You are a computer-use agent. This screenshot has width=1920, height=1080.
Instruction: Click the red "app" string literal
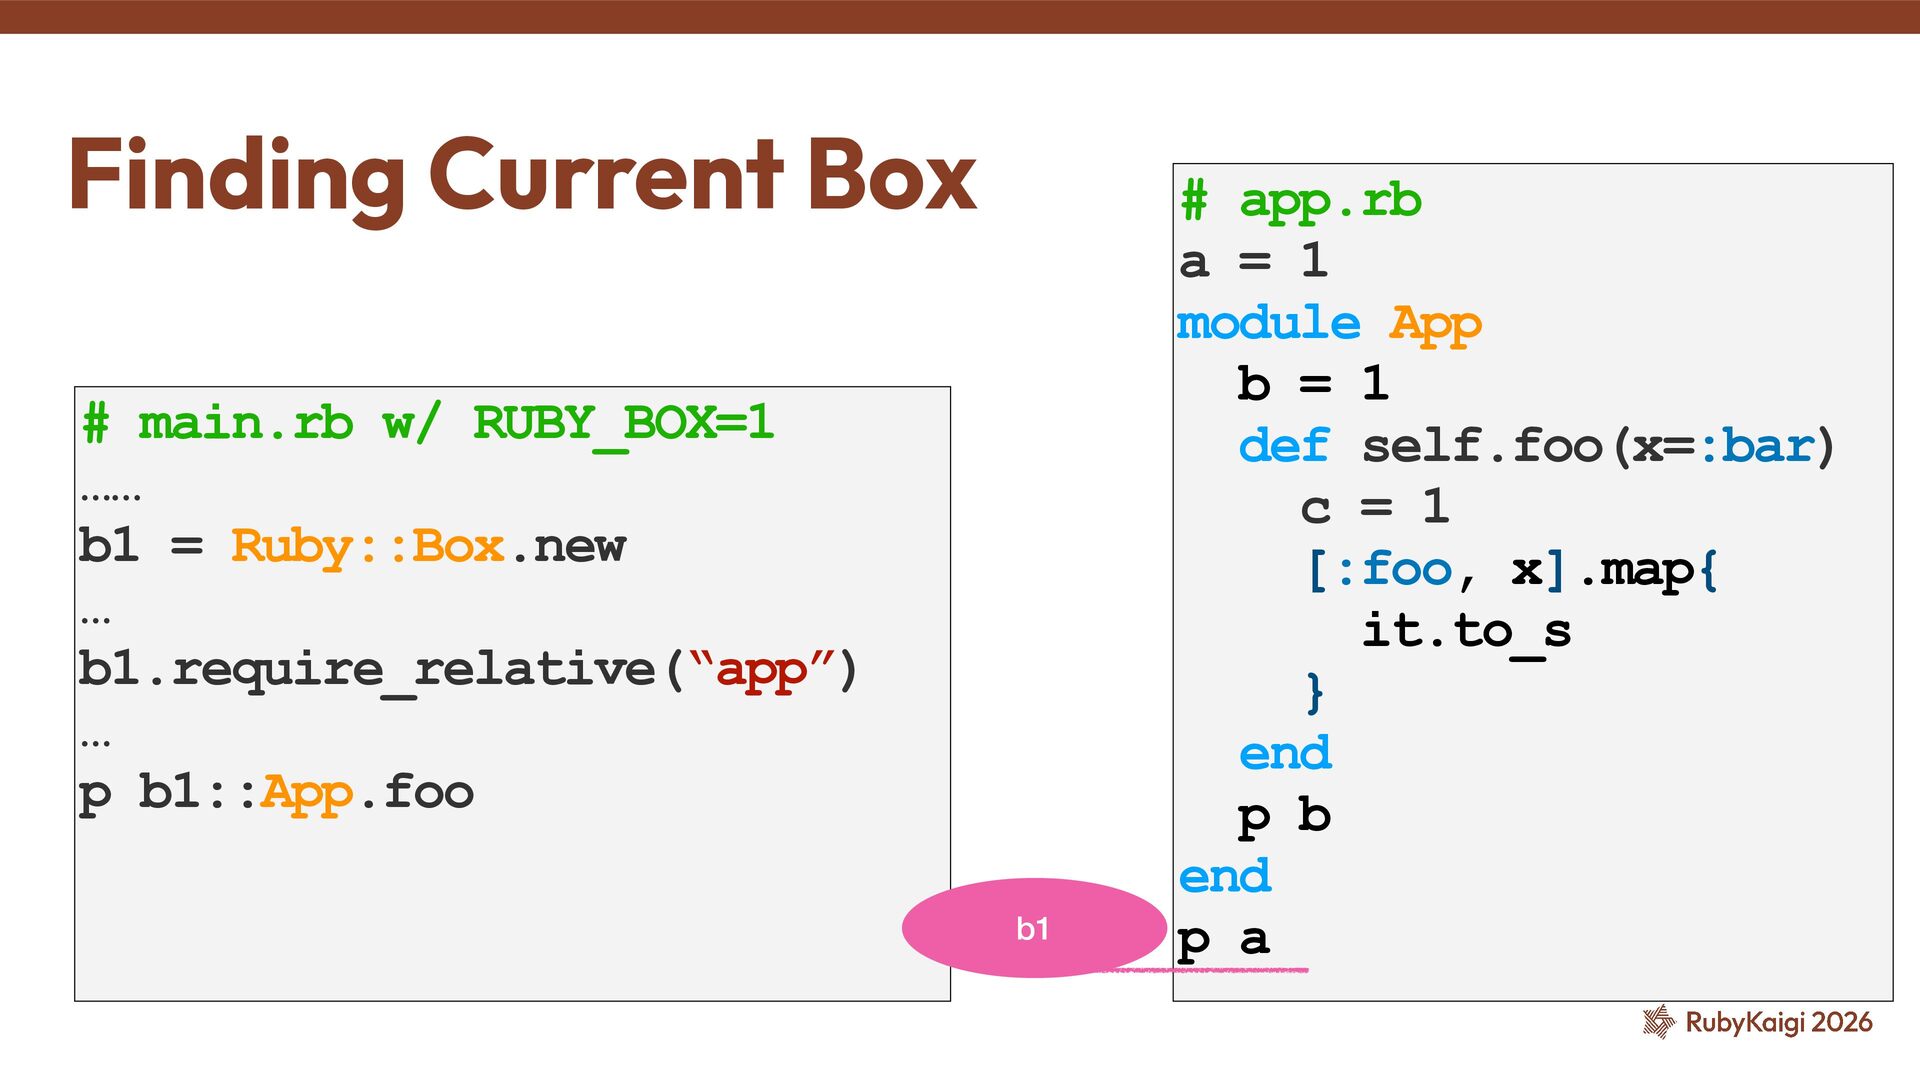(x=761, y=669)
